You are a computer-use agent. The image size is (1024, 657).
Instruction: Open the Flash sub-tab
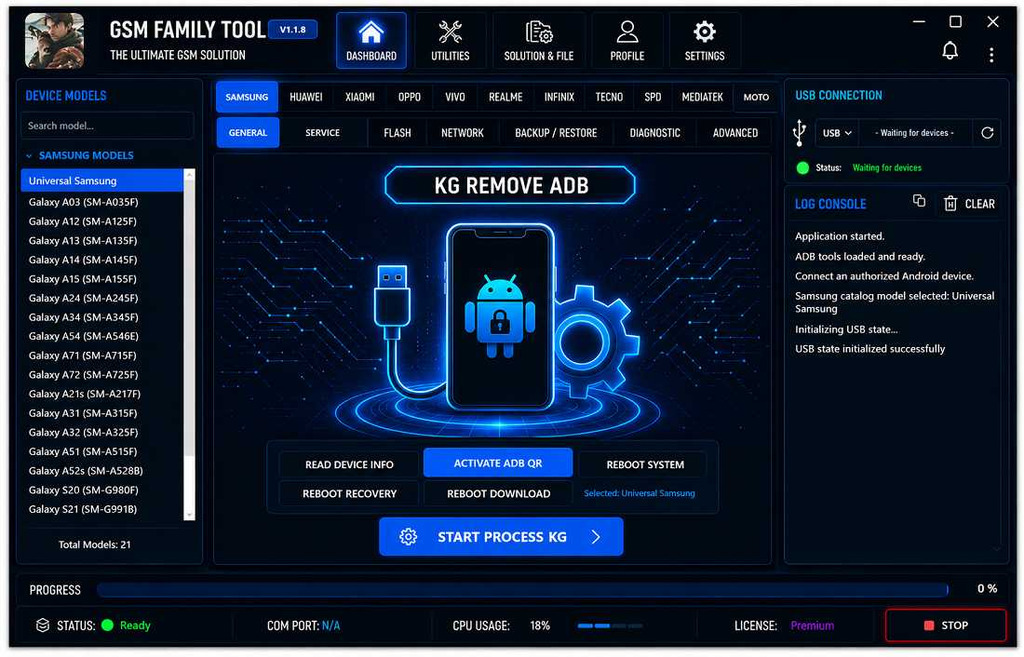tap(397, 133)
